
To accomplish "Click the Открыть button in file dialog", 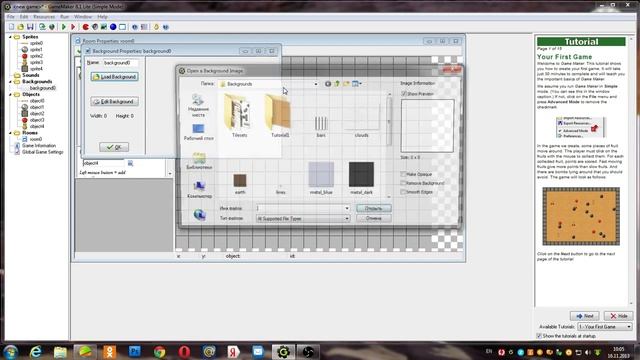I will coord(373,208).
